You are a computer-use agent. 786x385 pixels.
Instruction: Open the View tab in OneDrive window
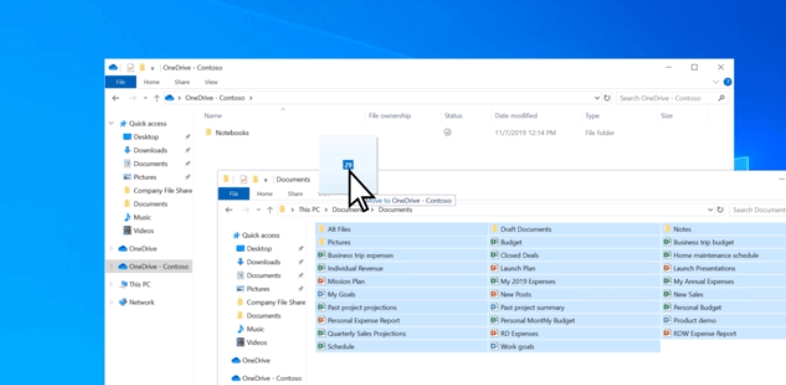click(211, 82)
